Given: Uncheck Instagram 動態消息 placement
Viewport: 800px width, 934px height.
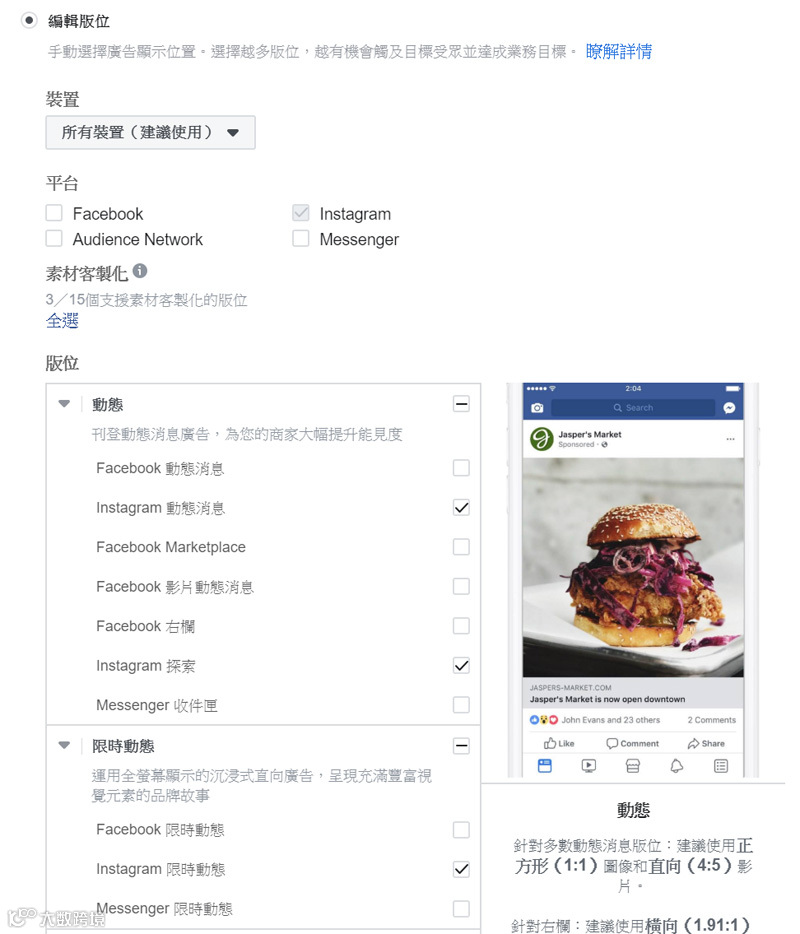Looking at the screenshot, I should coord(461,508).
